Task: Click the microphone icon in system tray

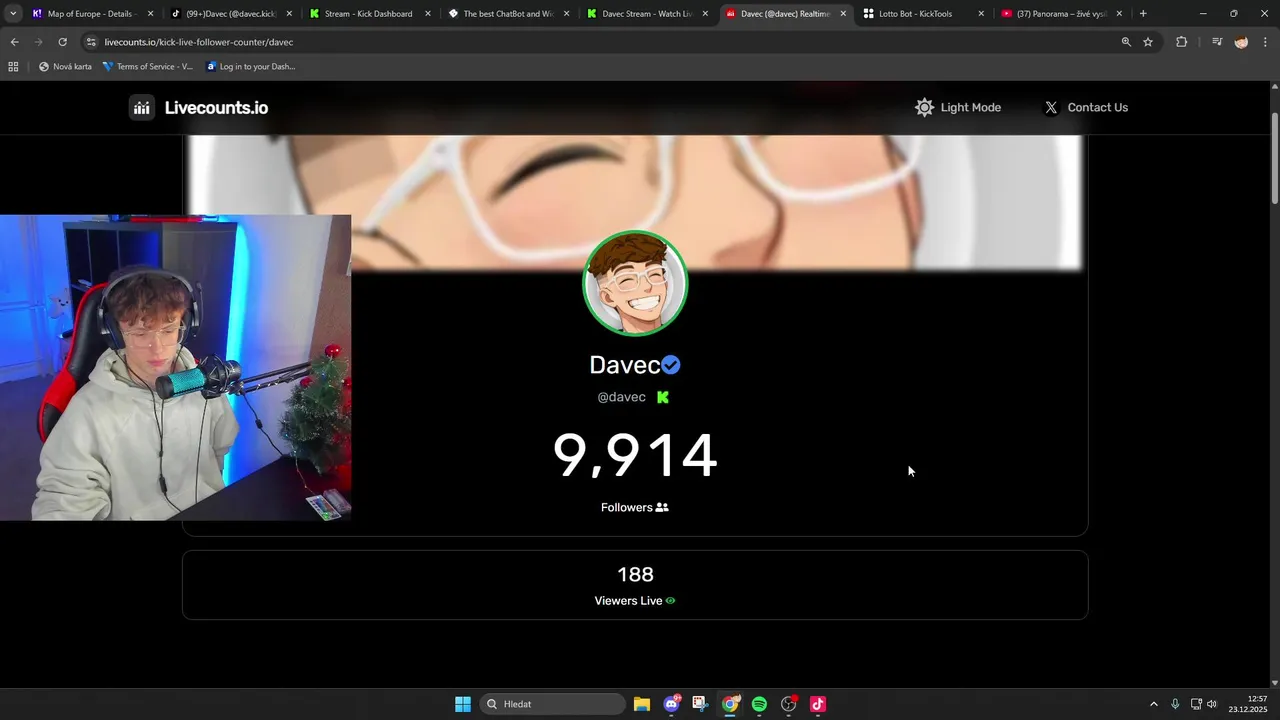Action: (x=1175, y=704)
